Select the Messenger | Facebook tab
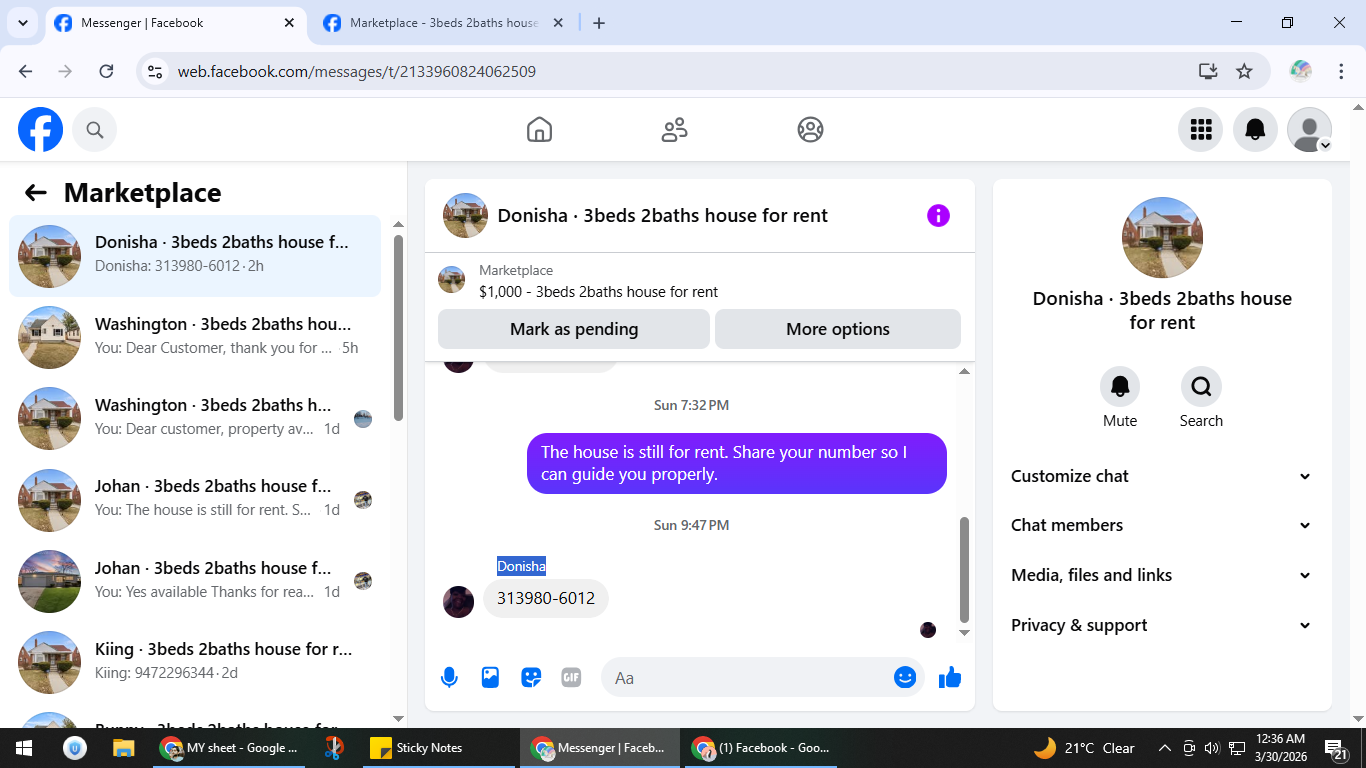This screenshot has height=768, width=1366. click(176, 23)
